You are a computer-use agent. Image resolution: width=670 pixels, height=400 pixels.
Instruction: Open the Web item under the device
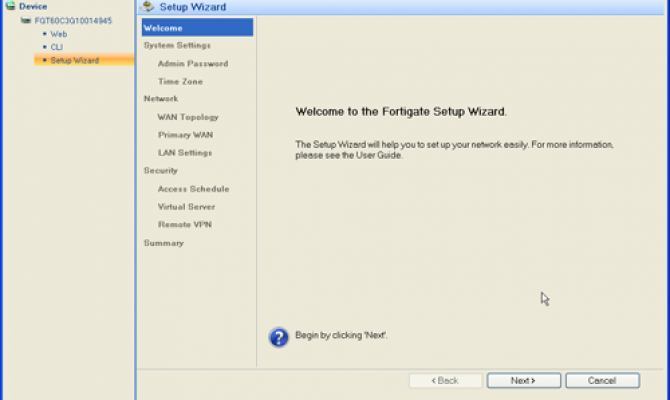[x=59, y=34]
